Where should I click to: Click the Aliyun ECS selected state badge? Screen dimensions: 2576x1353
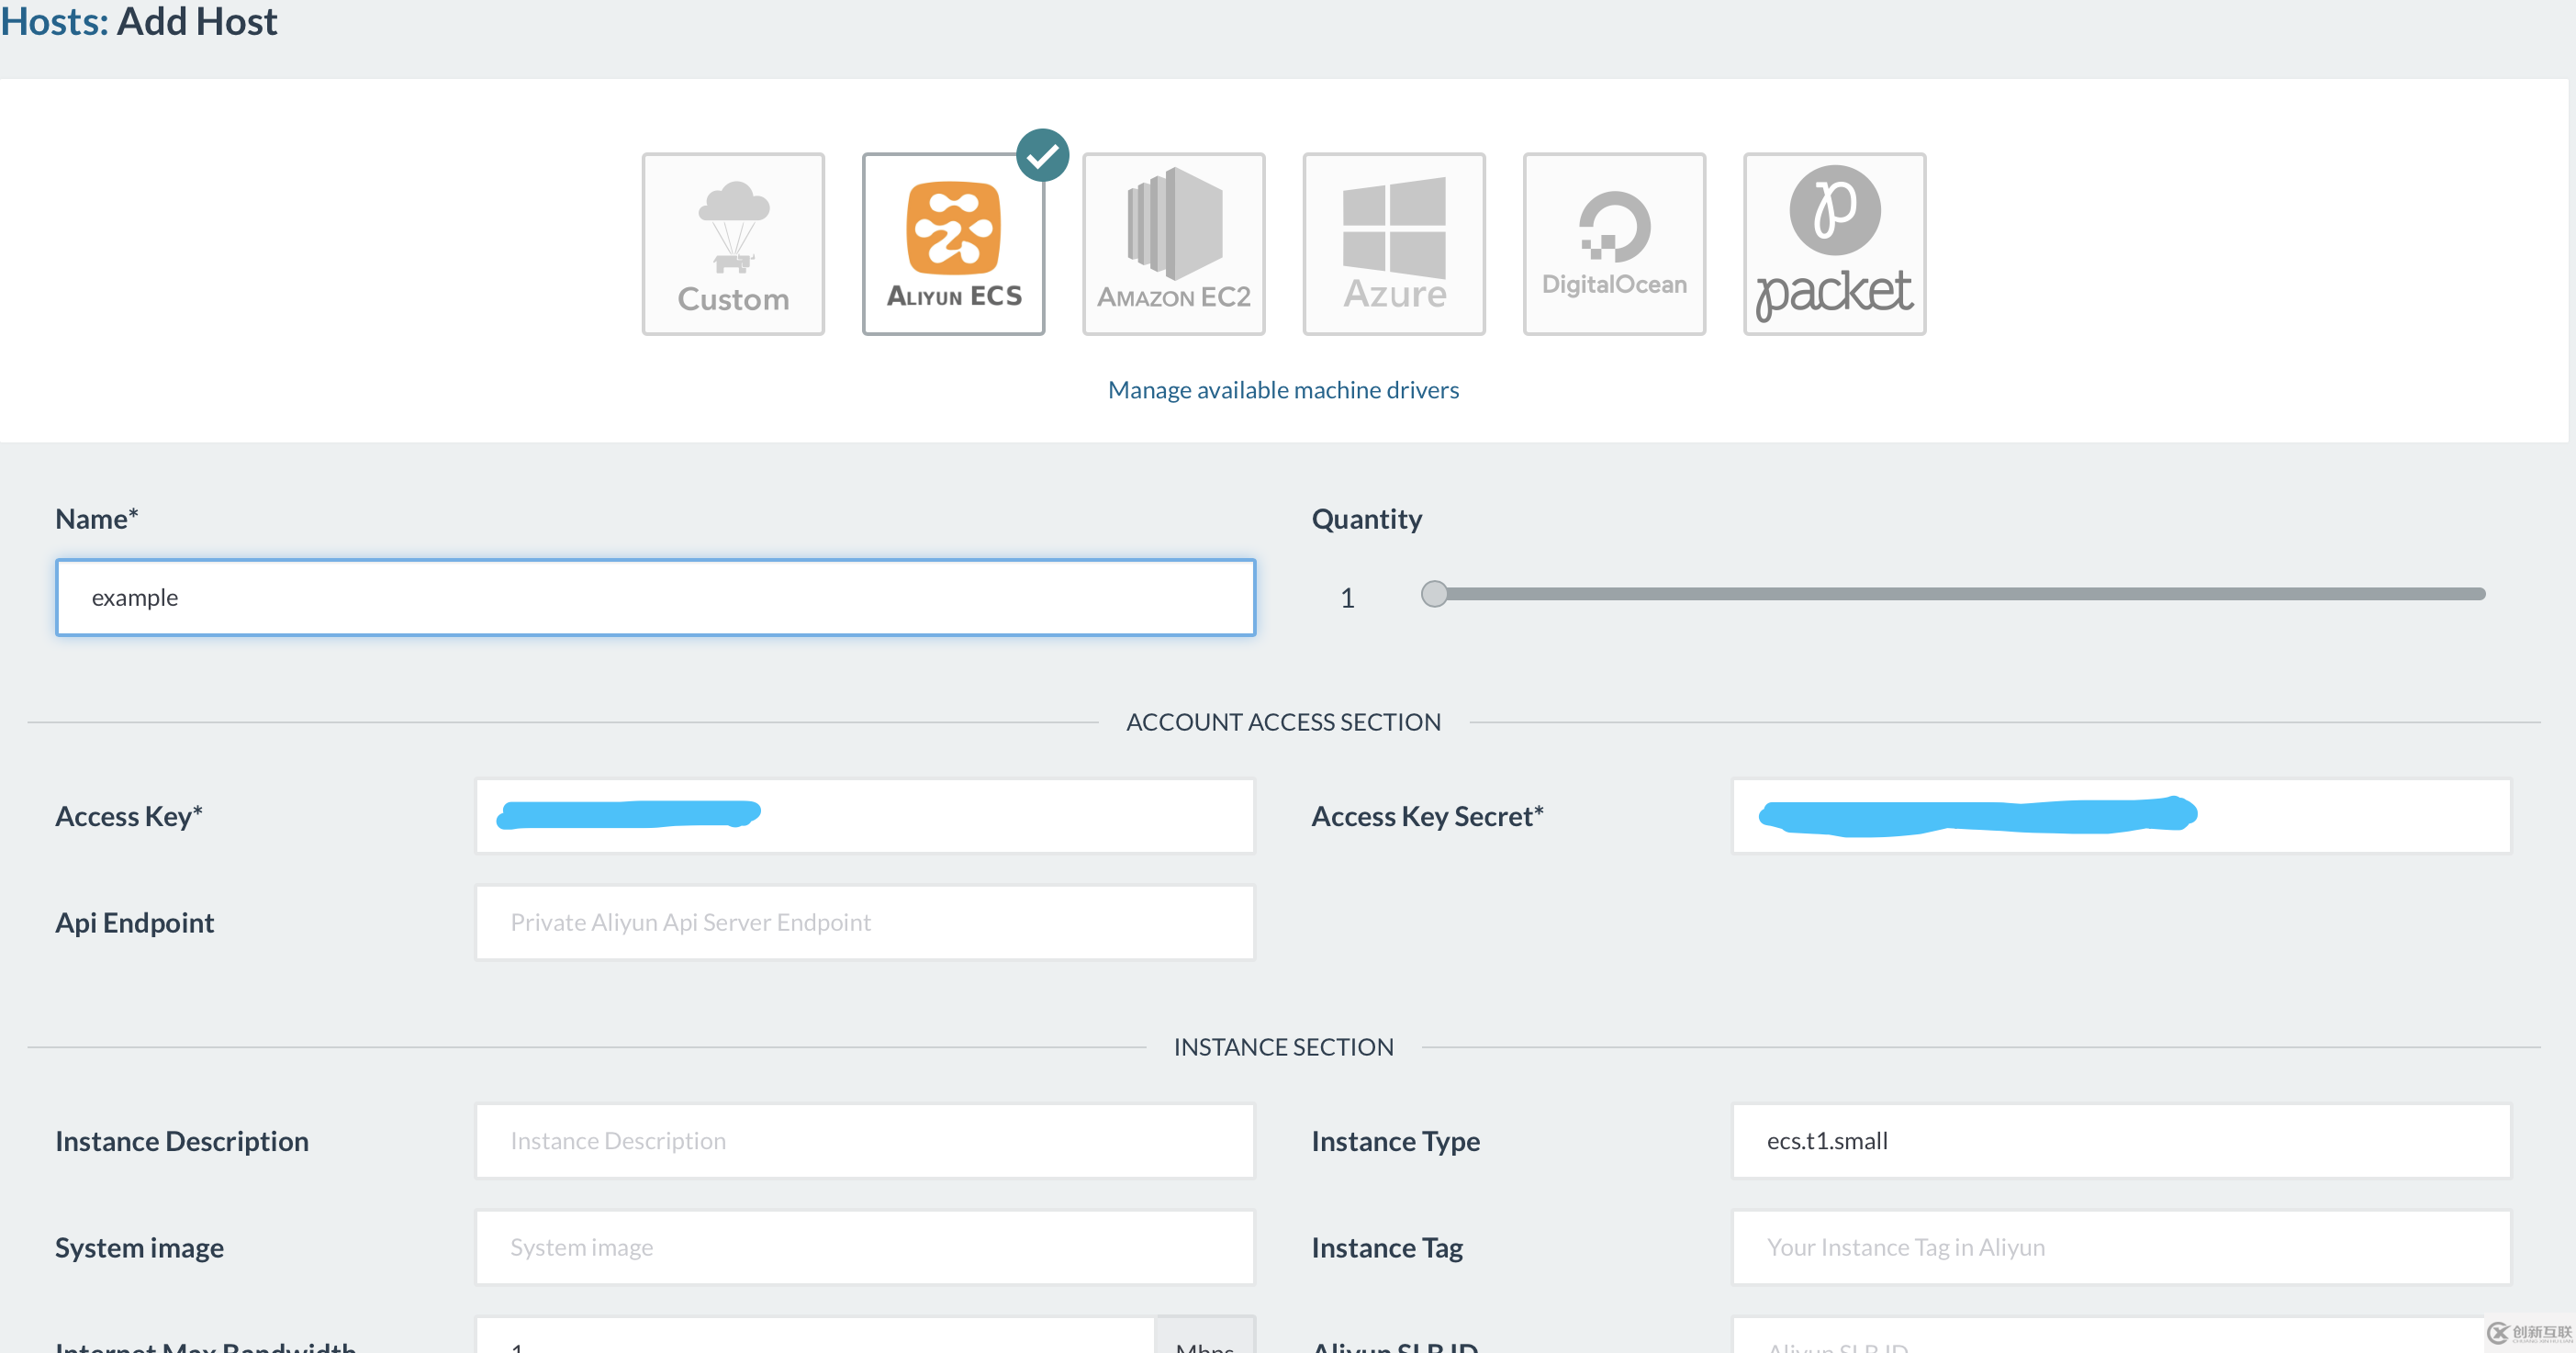(x=1041, y=153)
